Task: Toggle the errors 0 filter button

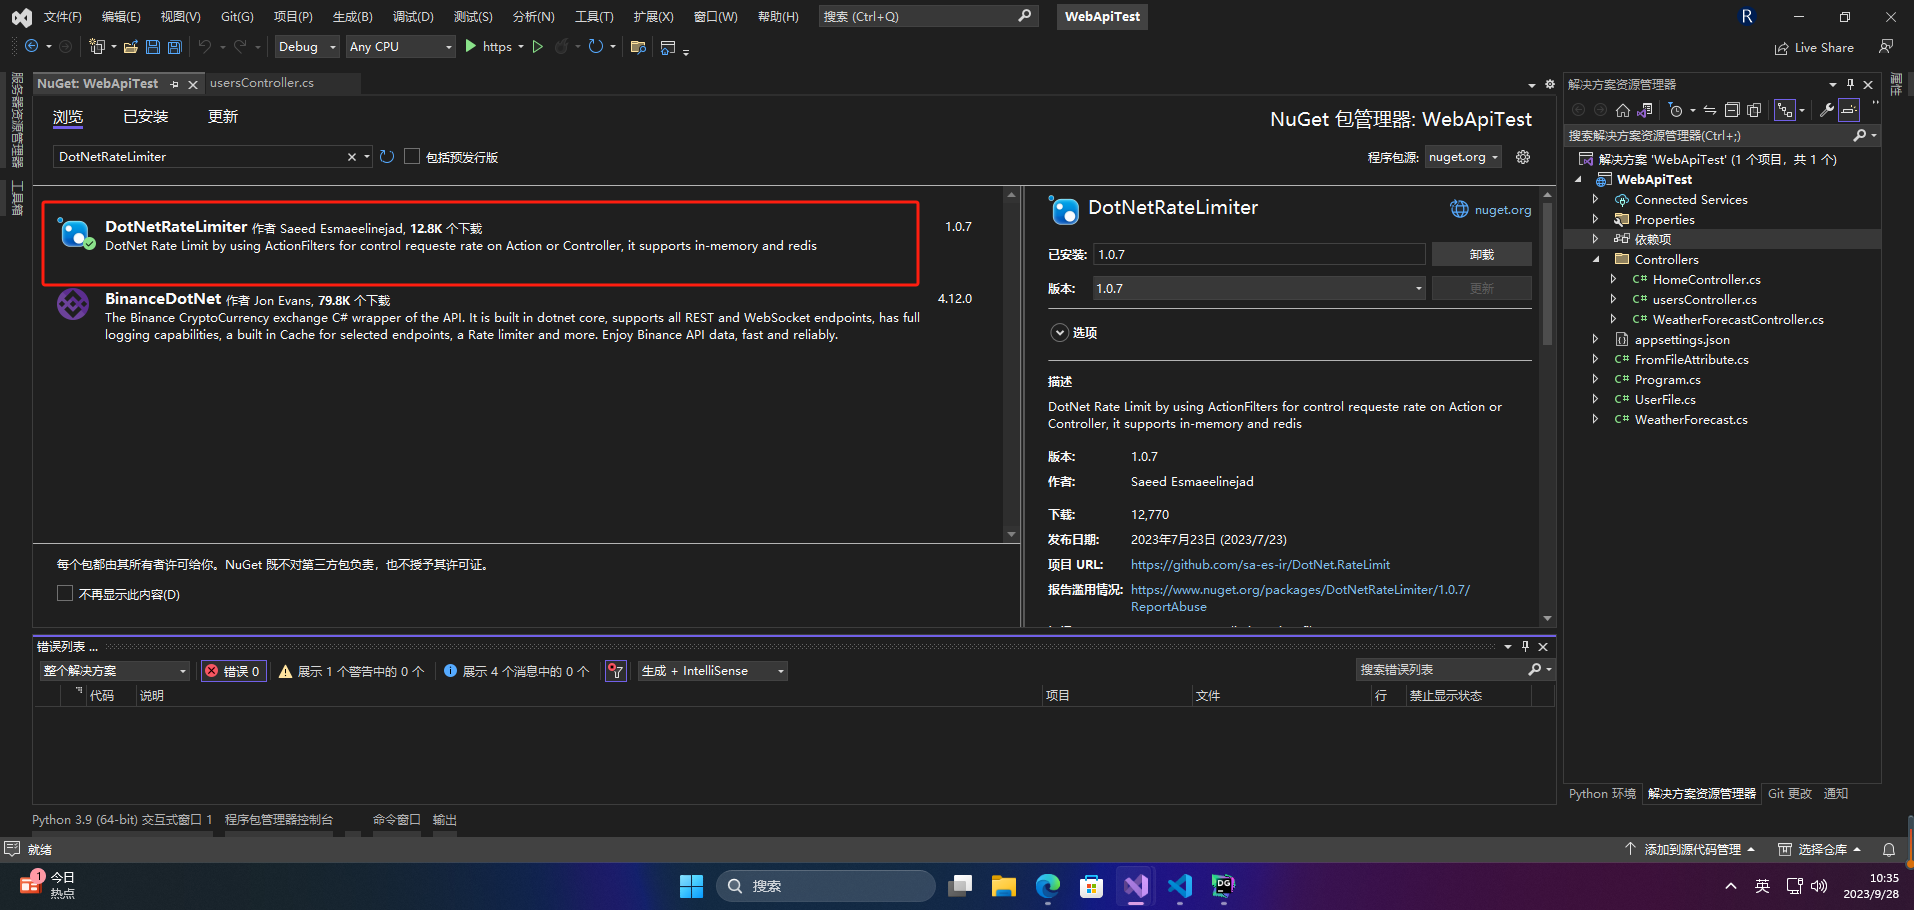Action: (x=234, y=671)
